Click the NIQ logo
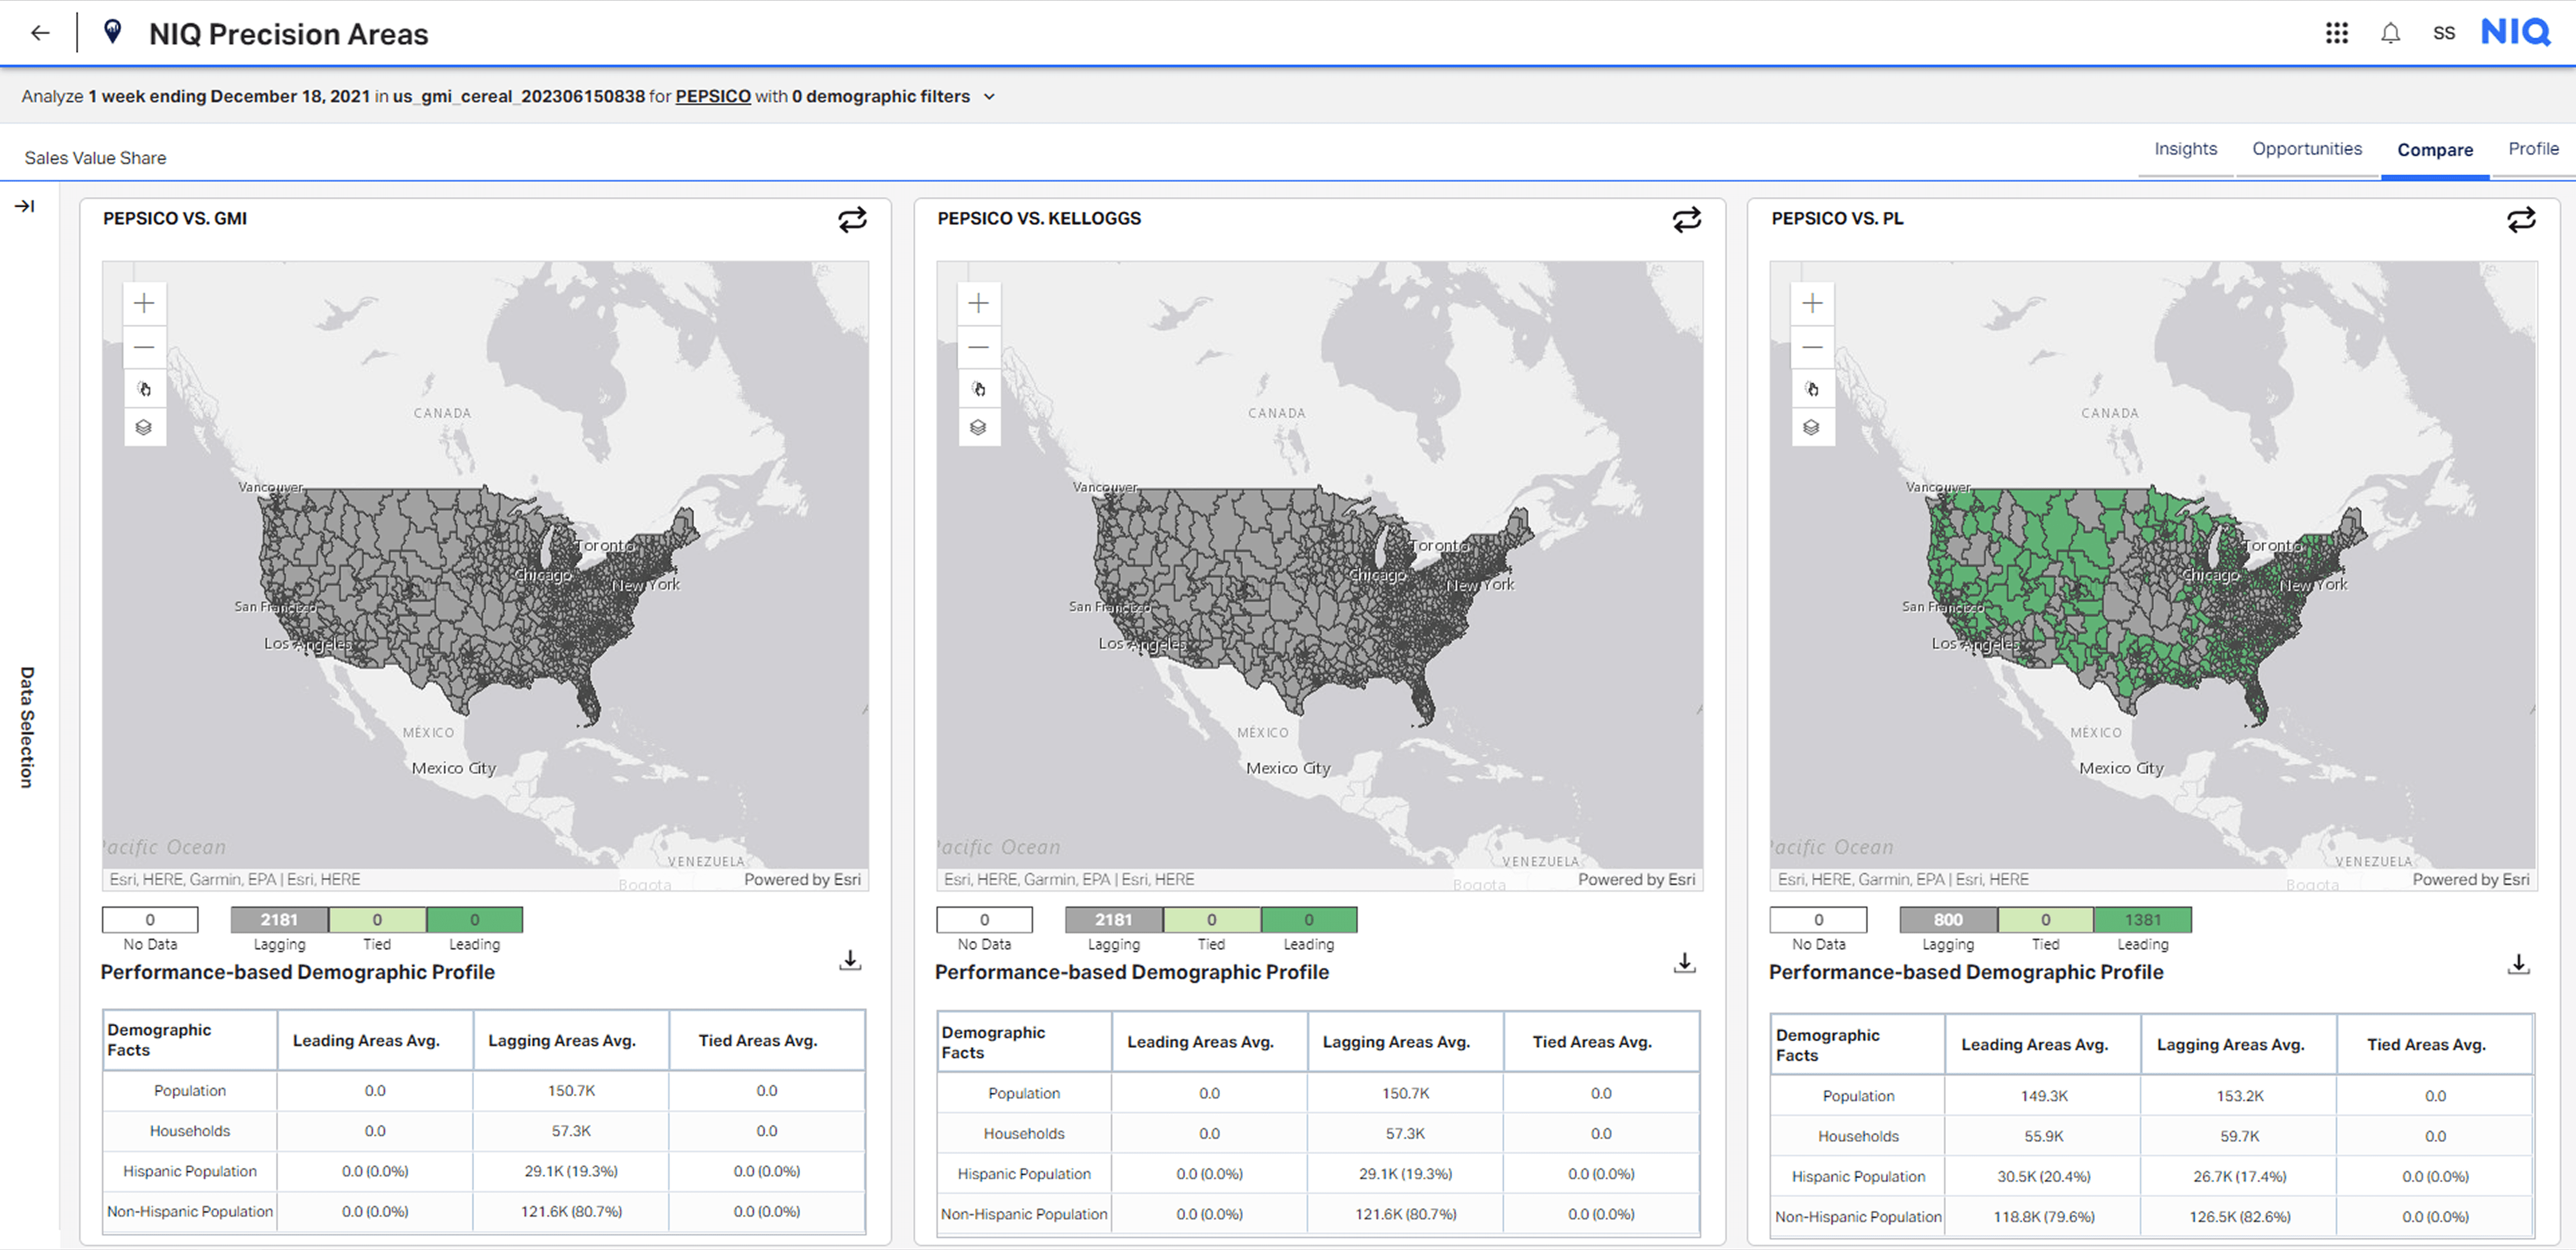This screenshot has height=1250, width=2576. point(2516,32)
